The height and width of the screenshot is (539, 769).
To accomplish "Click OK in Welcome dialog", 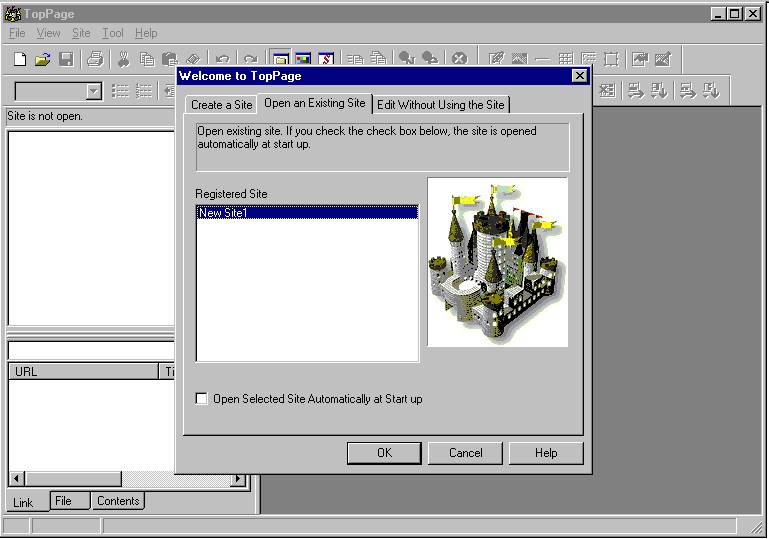I will 384,453.
